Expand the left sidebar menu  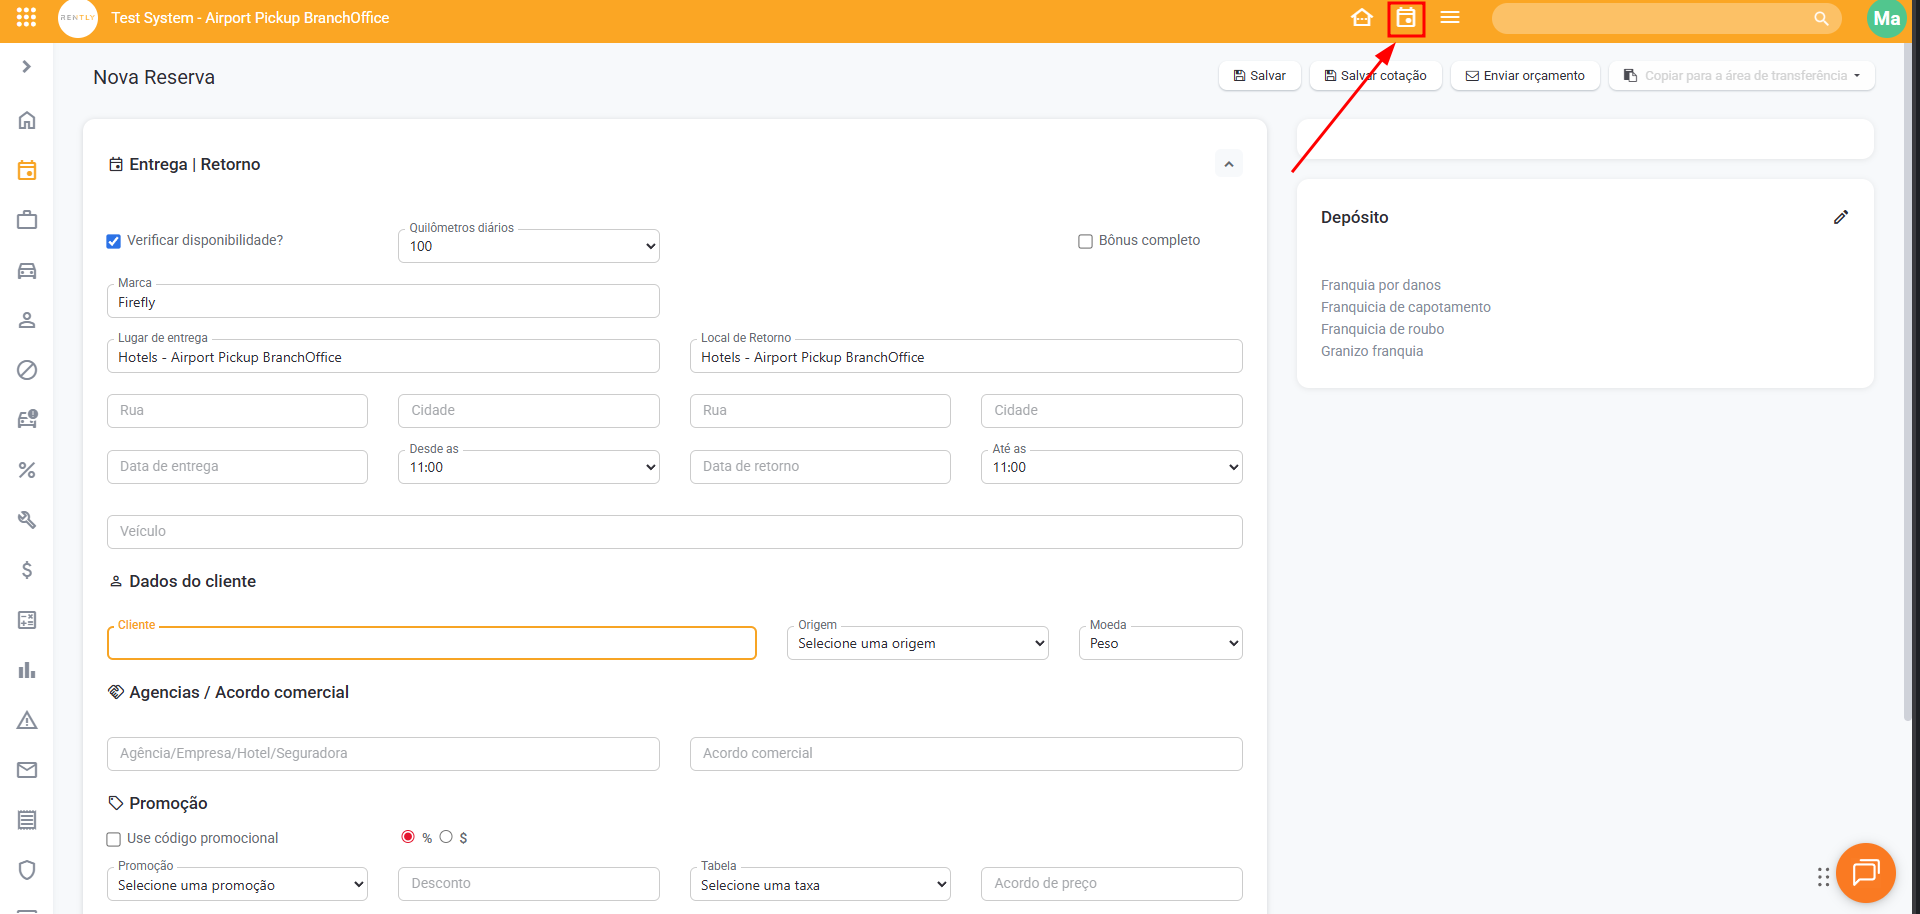pos(27,67)
